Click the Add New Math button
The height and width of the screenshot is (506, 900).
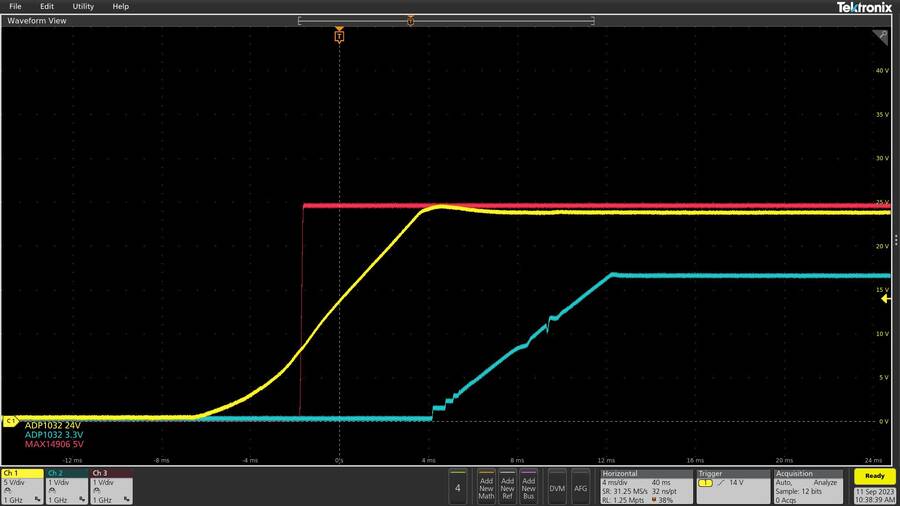486,487
